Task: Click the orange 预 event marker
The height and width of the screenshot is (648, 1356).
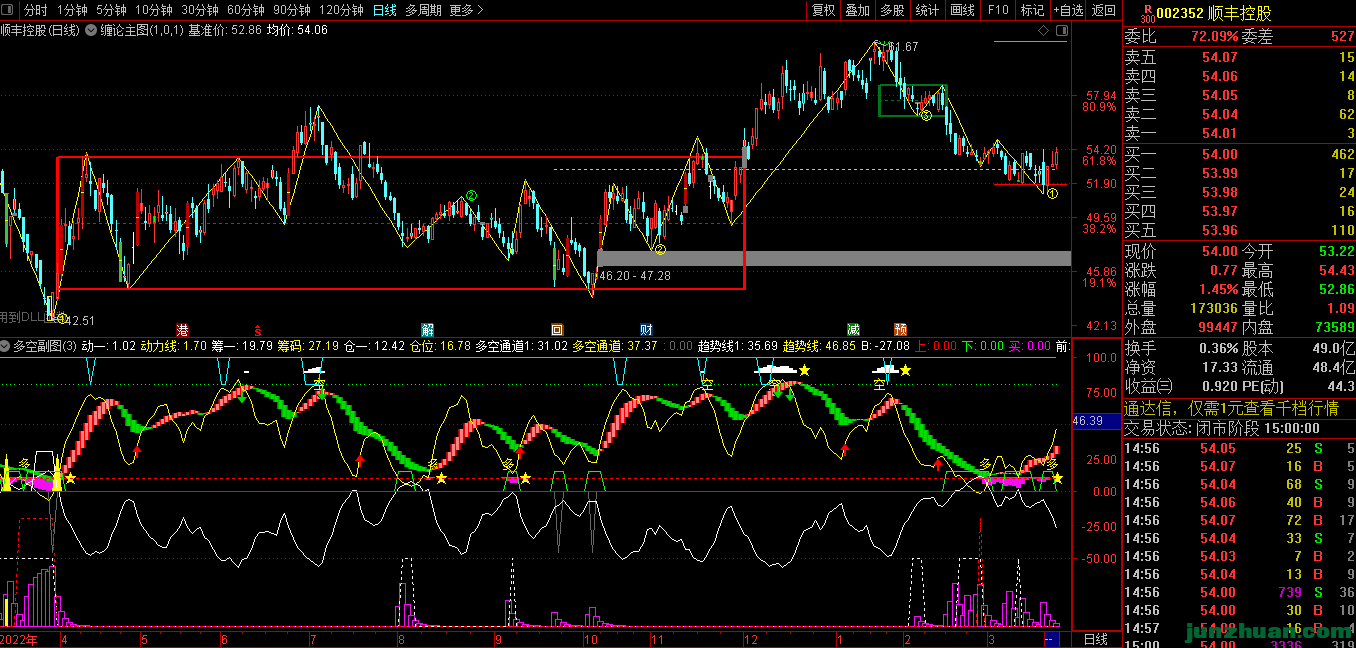Action: click(901, 329)
